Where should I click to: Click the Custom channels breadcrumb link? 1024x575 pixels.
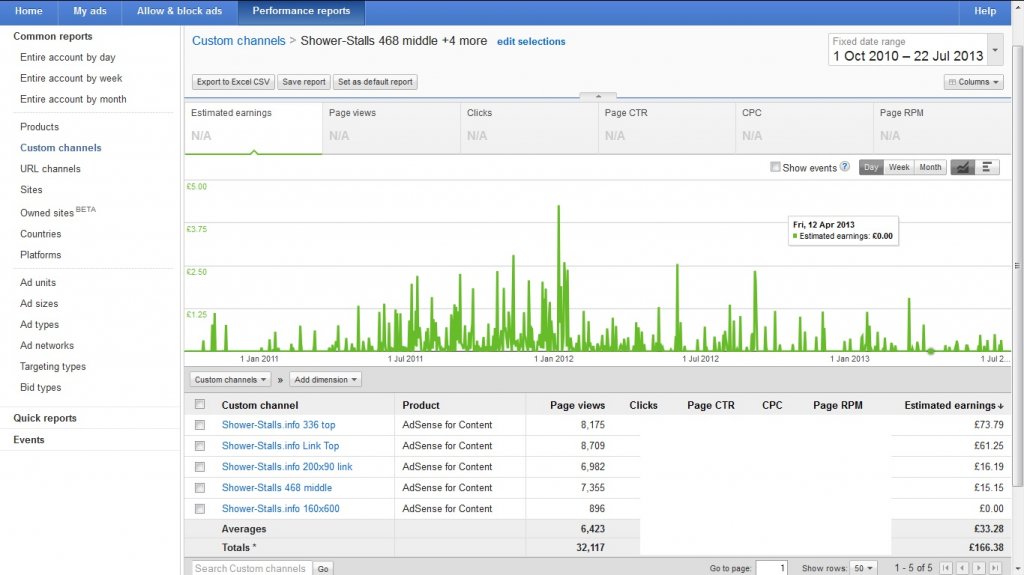(x=238, y=41)
